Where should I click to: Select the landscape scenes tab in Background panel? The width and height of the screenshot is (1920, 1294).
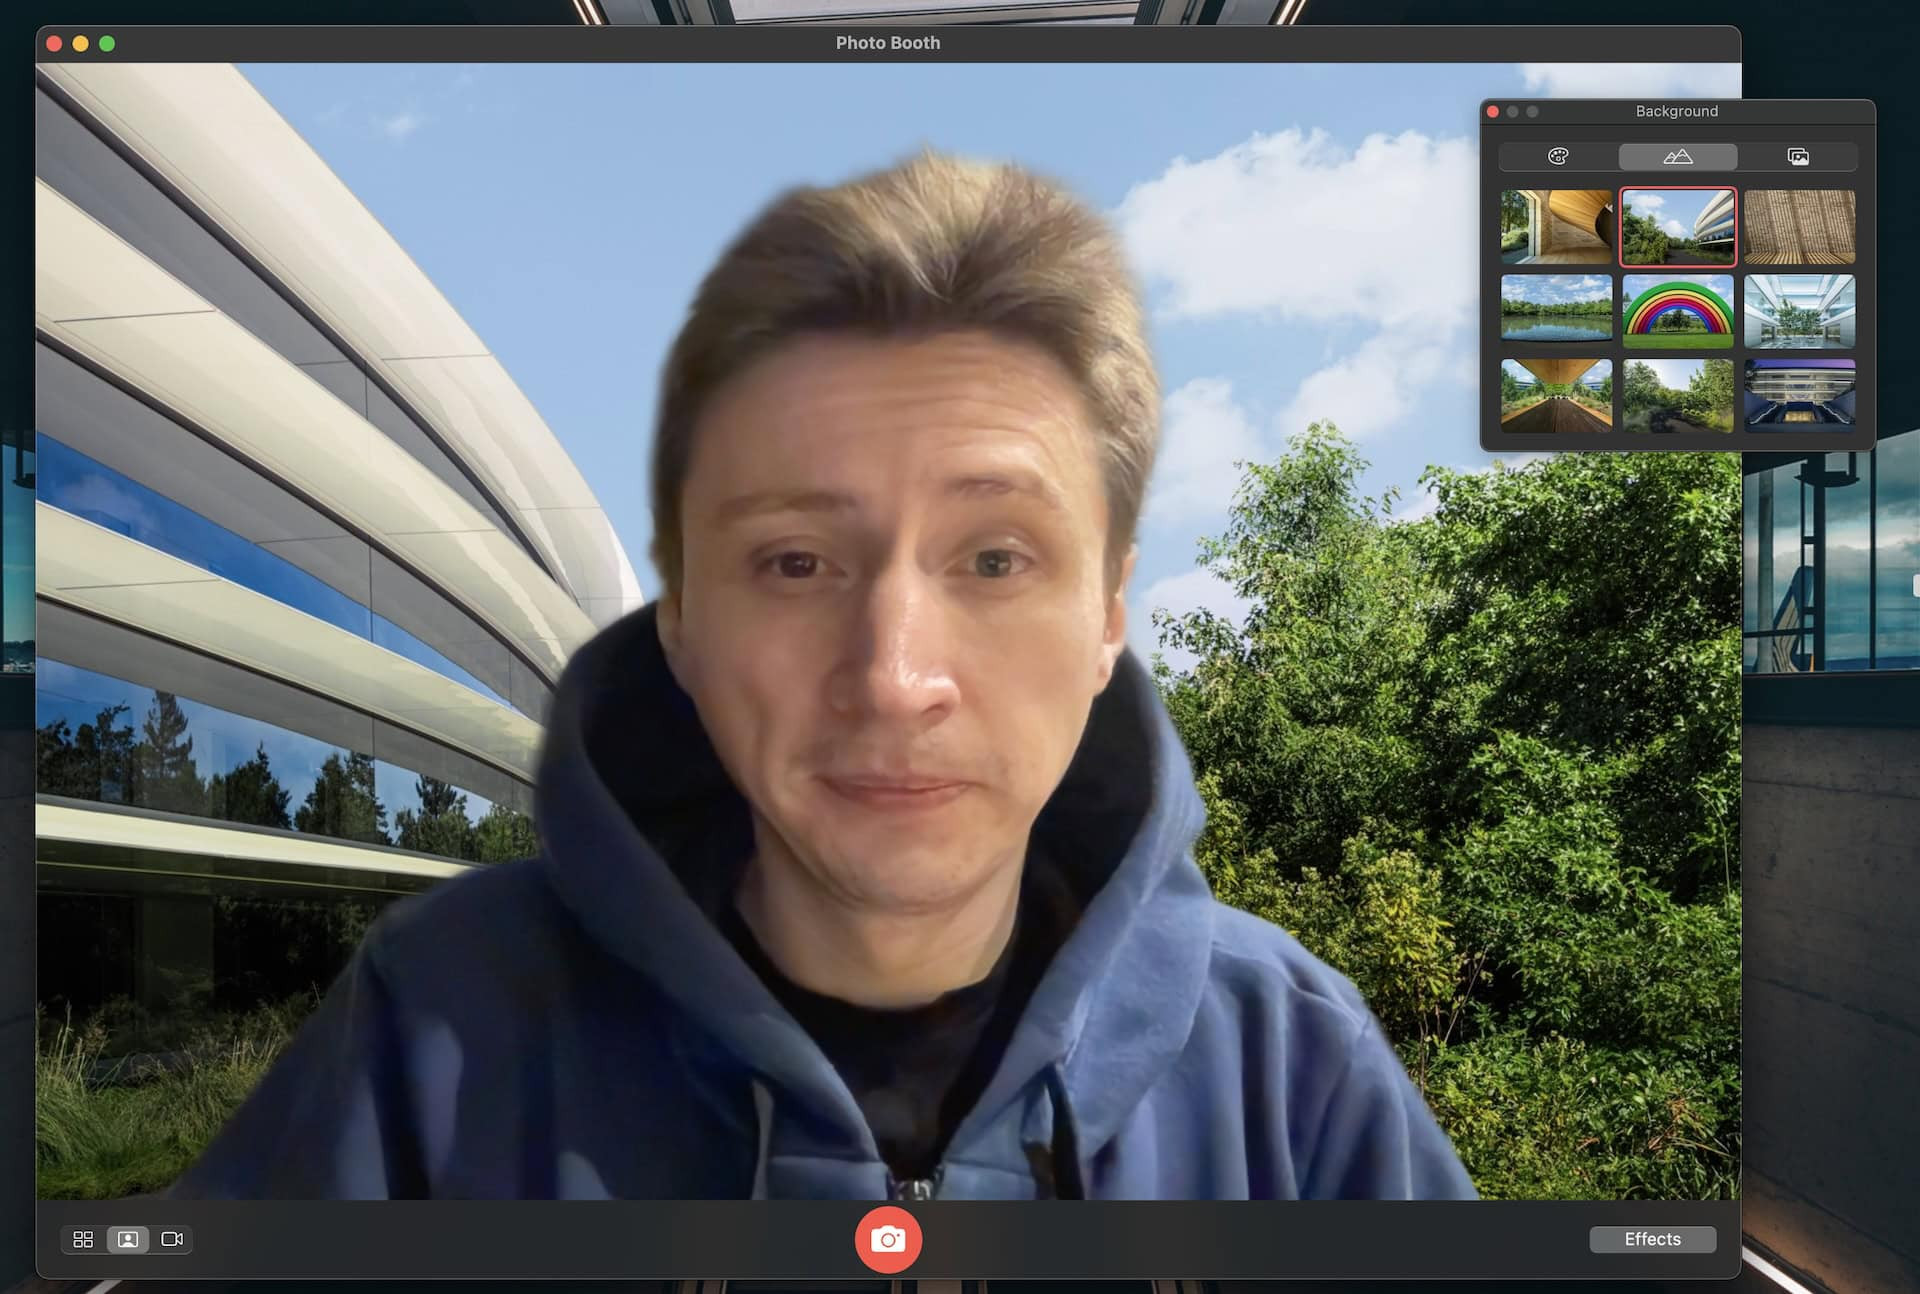[x=1678, y=156]
